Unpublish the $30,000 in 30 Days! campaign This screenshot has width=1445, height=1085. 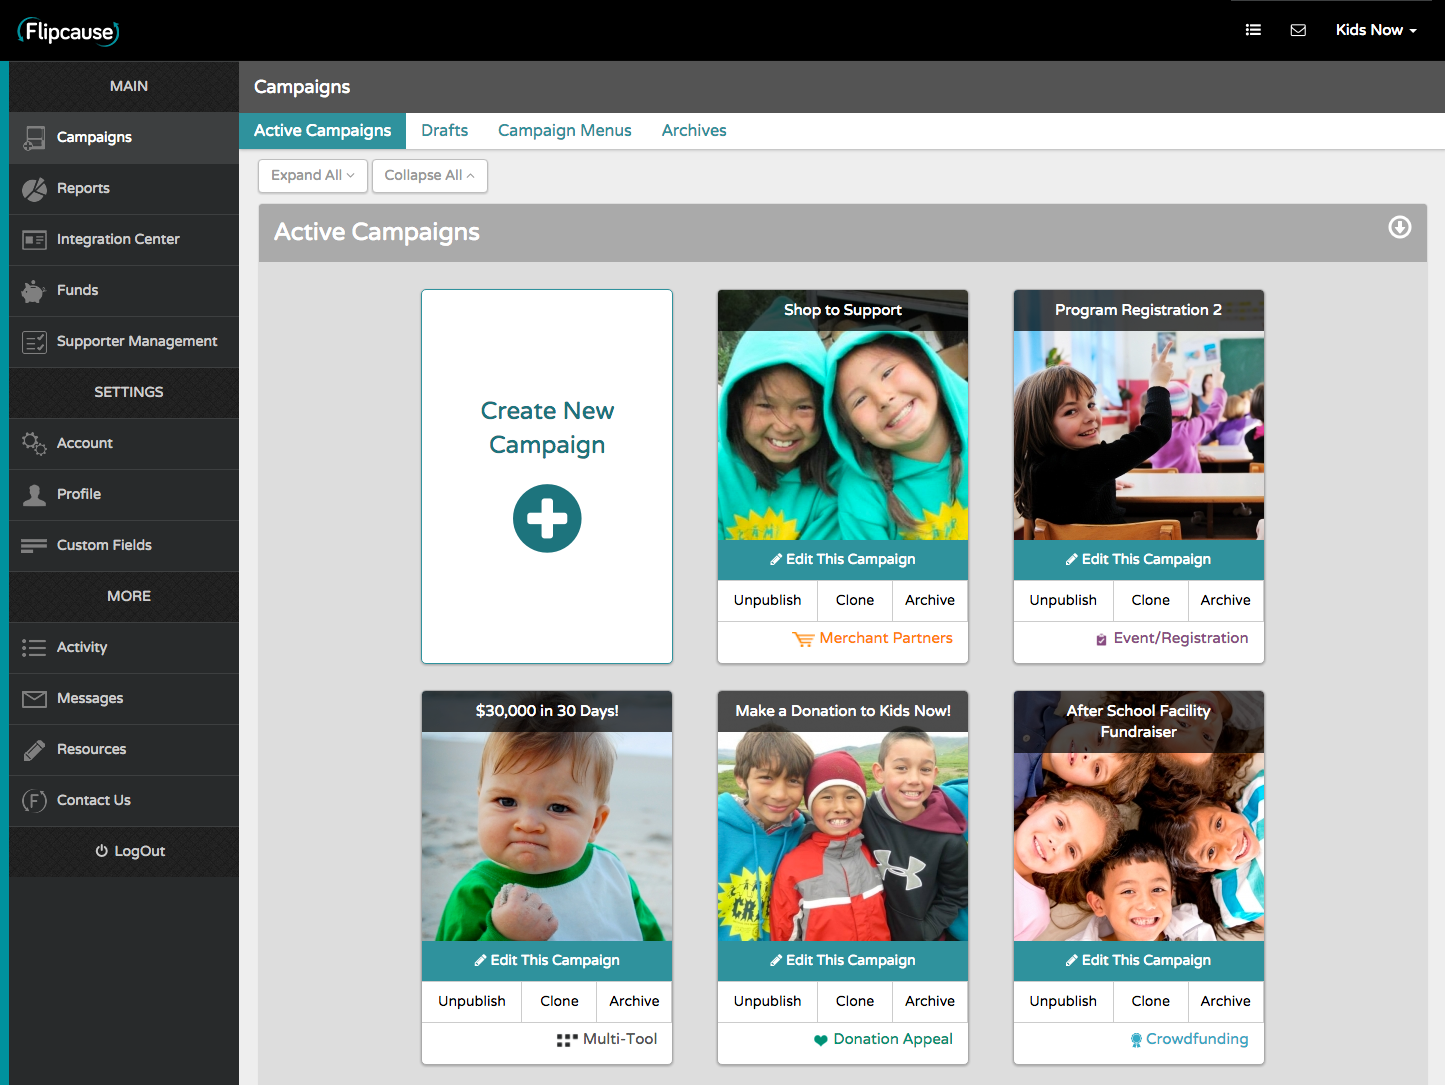[471, 1001]
